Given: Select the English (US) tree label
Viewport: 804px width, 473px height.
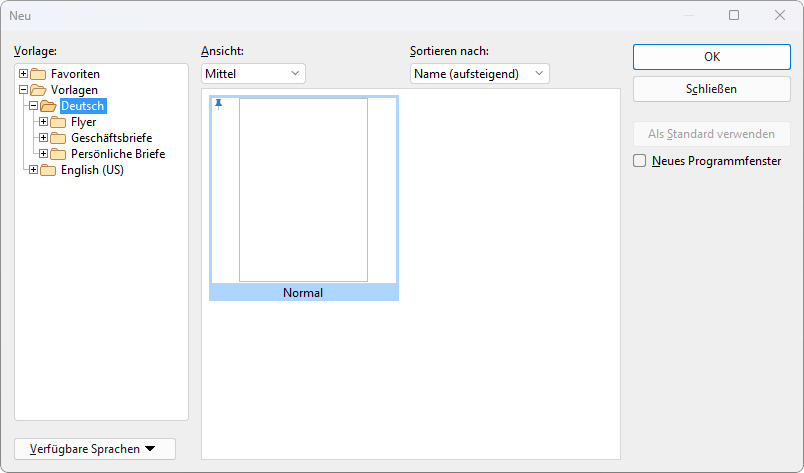Looking at the screenshot, I should click(x=92, y=170).
